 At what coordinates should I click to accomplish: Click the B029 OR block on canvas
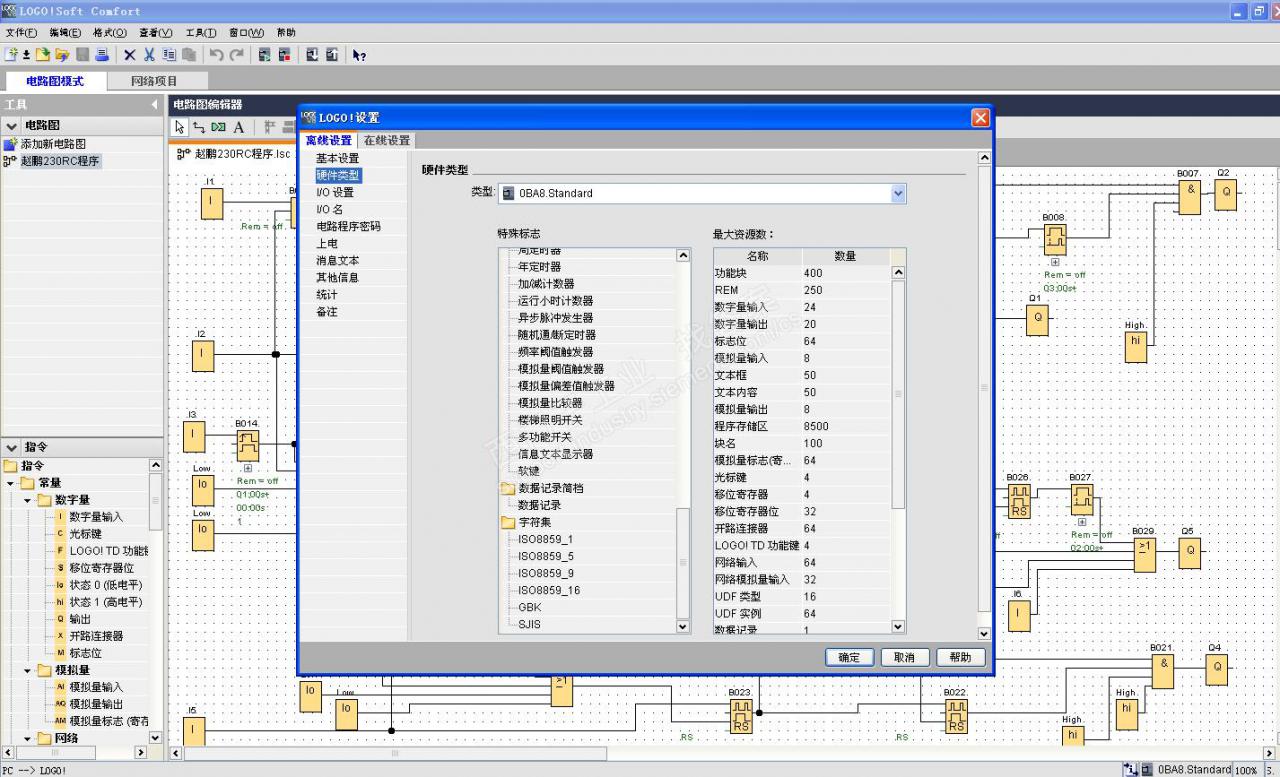tap(1143, 554)
